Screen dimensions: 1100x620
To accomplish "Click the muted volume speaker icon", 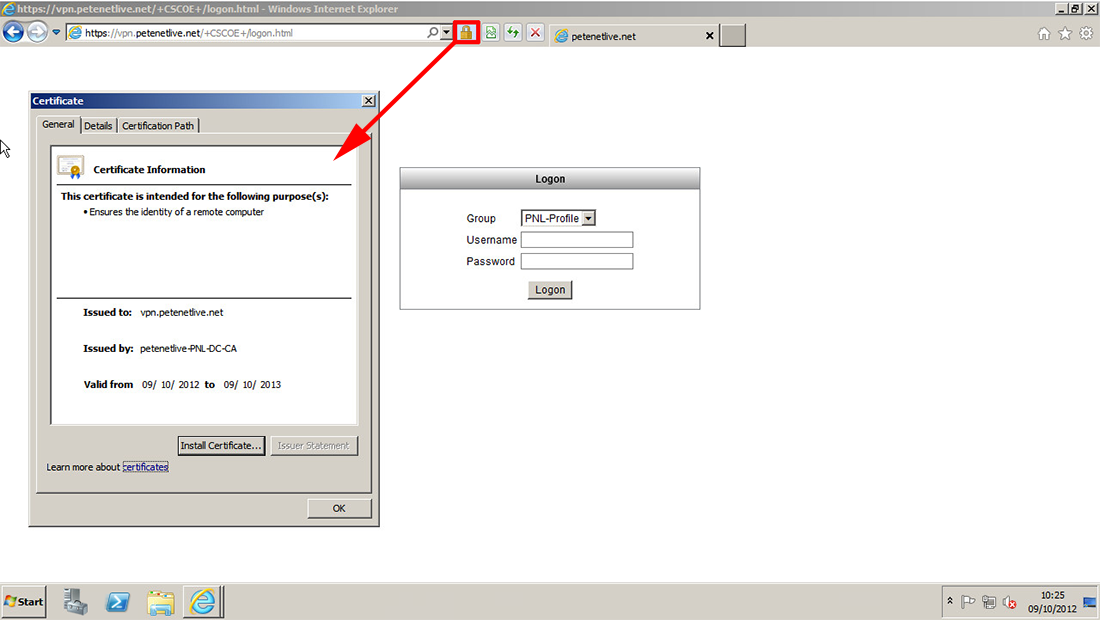I will pyautogui.click(x=1010, y=602).
